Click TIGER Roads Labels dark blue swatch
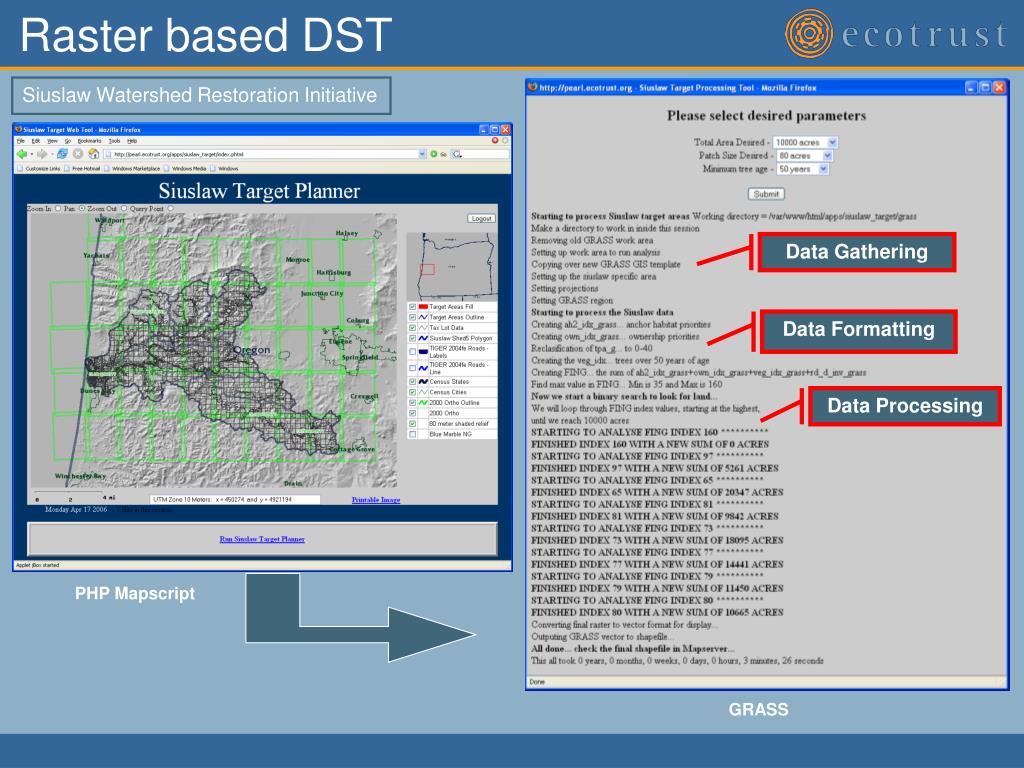 [423, 351]
